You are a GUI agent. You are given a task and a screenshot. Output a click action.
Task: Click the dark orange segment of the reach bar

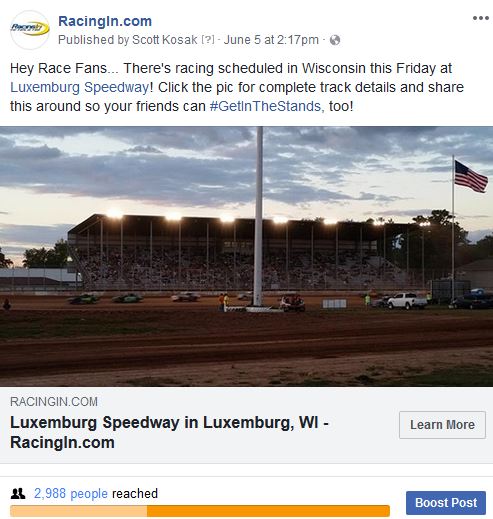pyautogui.click(x=268, y=511)
